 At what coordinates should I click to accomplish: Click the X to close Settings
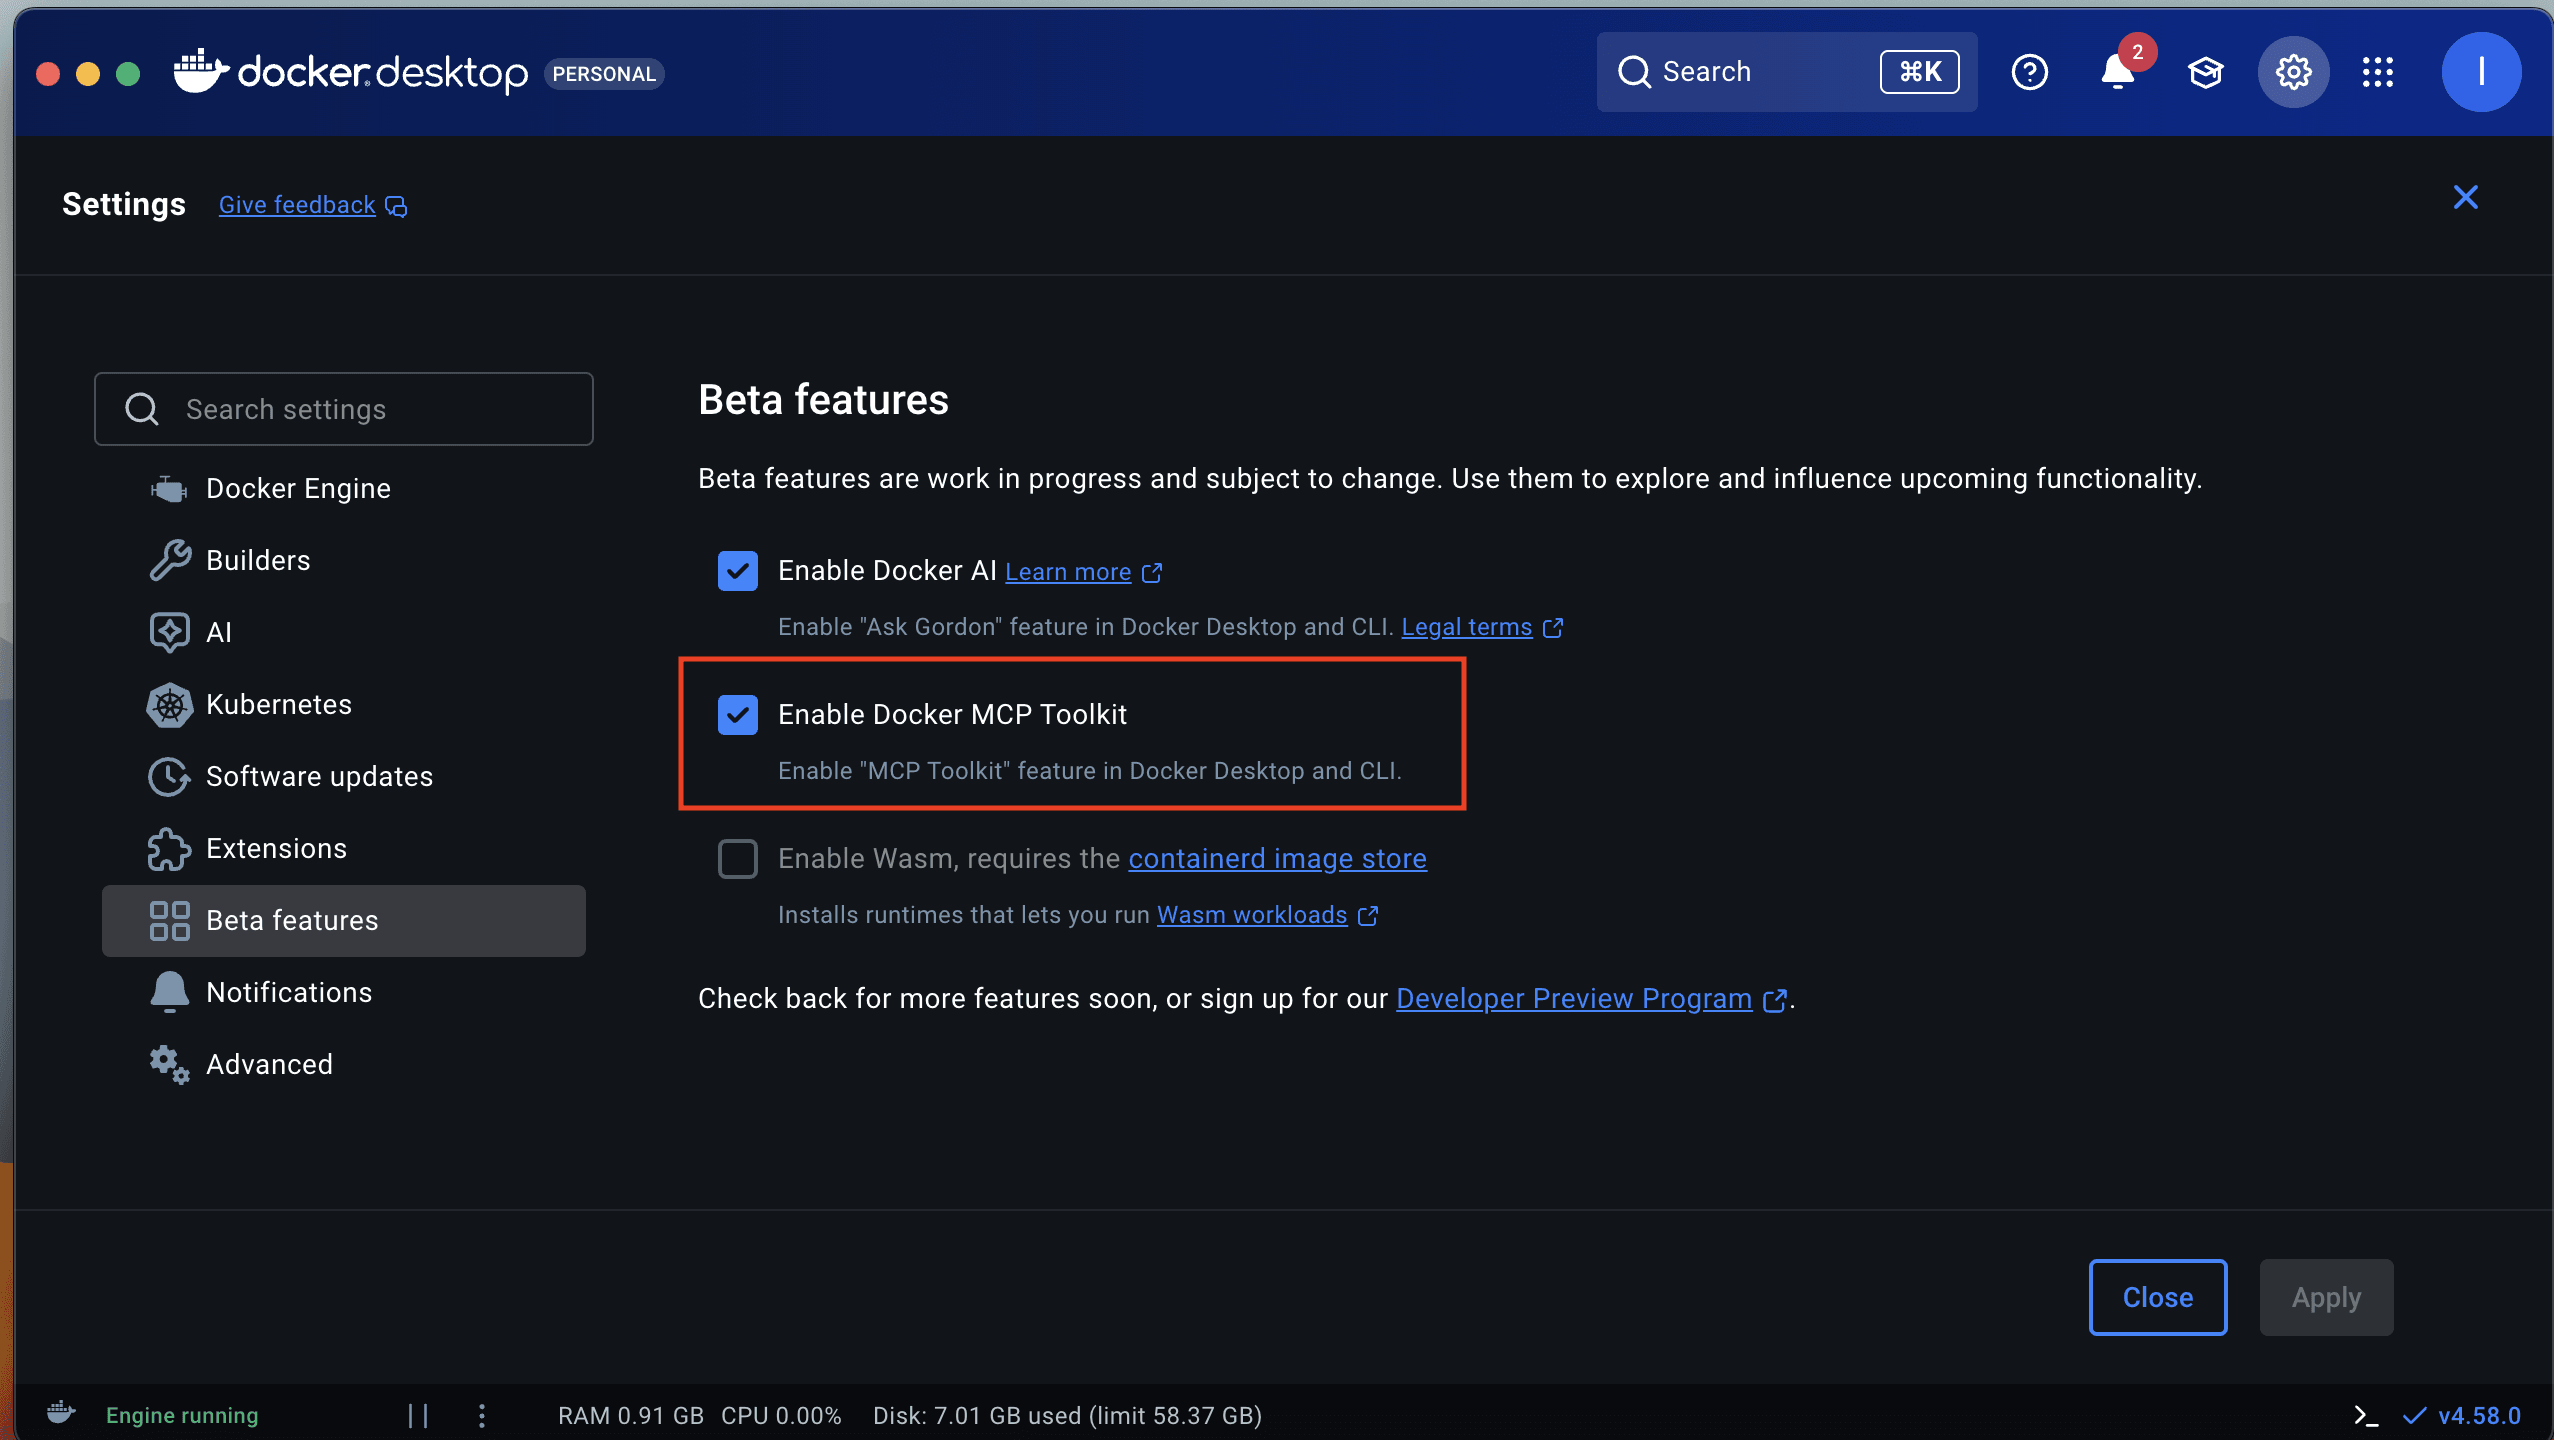(2465, 197)
